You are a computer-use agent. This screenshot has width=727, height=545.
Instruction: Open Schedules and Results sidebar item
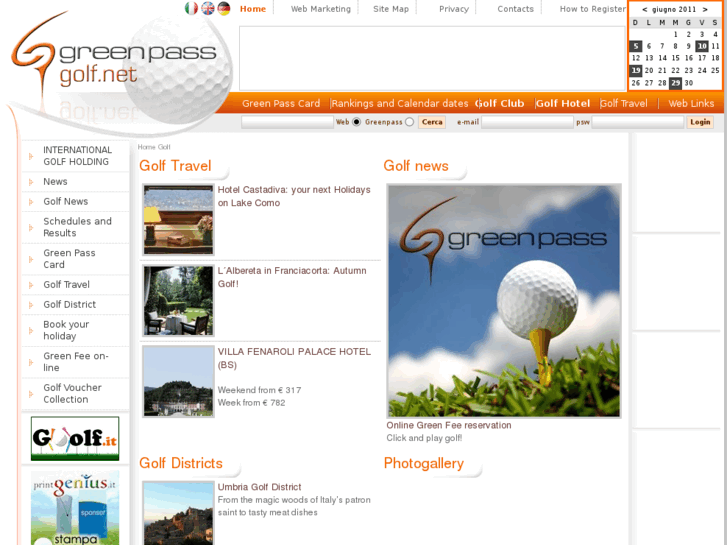pyautogui.click(x=76, y=227)
